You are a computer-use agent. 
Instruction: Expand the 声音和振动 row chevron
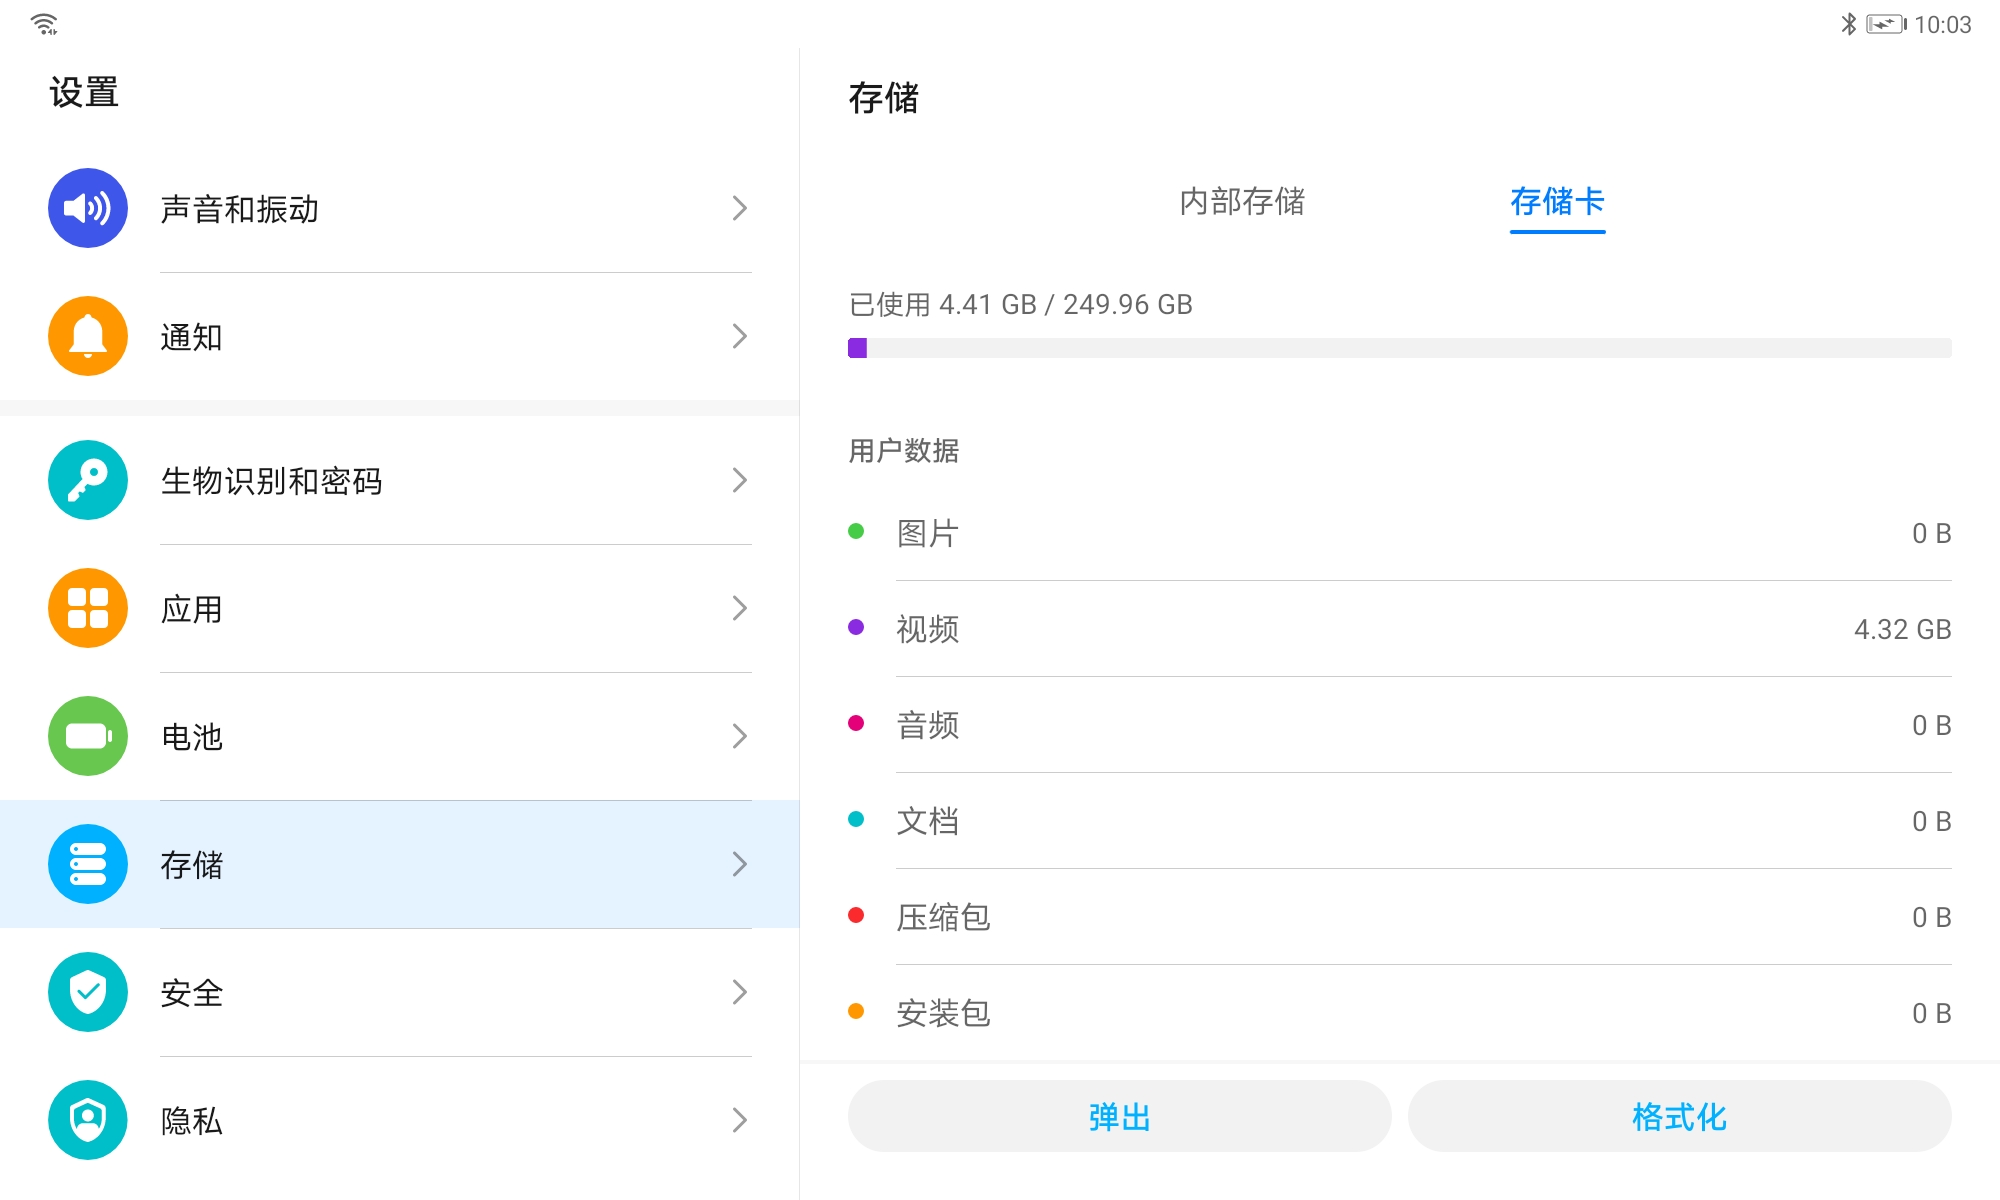click(x=739, y=208)
